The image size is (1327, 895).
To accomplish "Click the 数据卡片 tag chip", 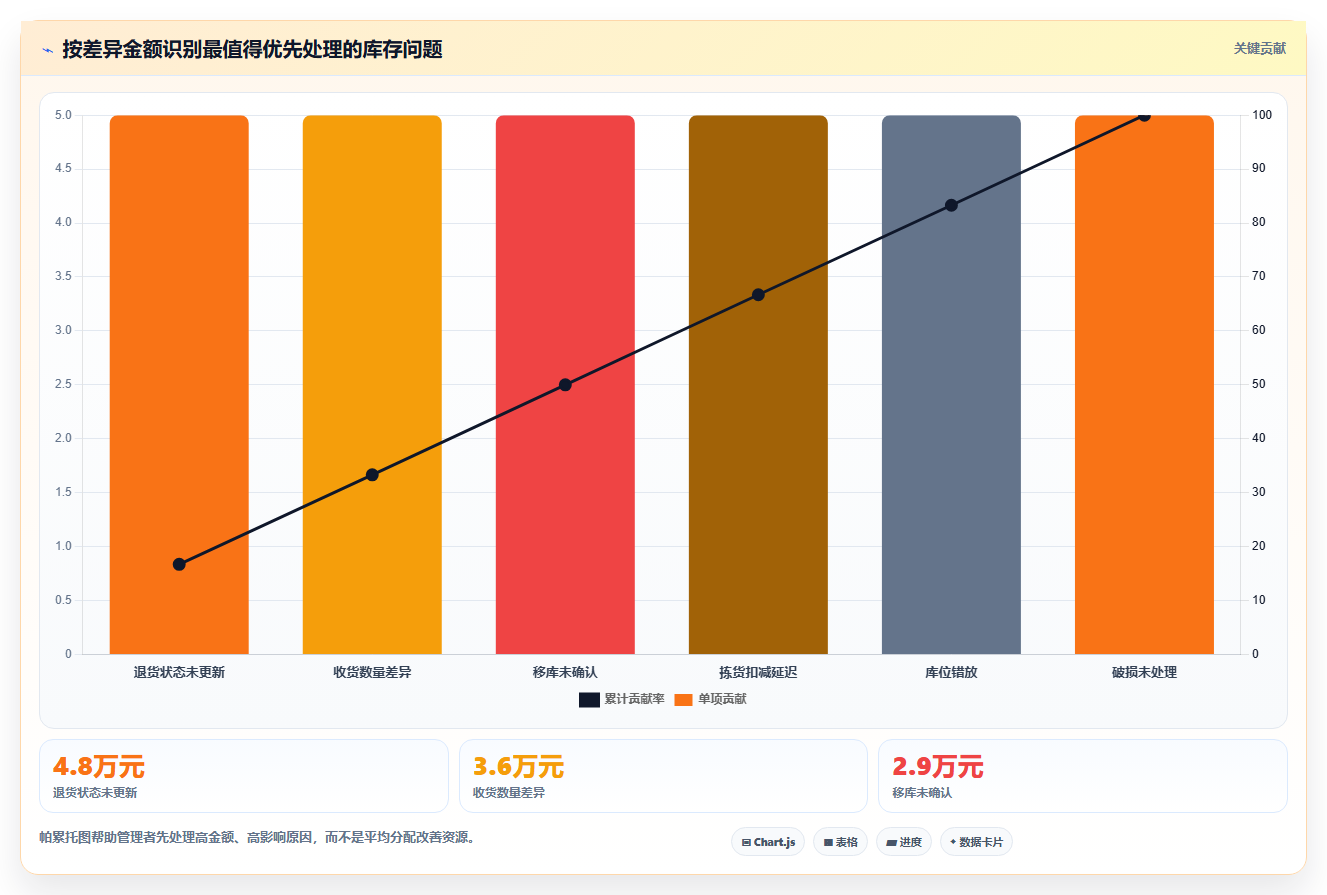I will pyautogui.click(x=976, y=842).
